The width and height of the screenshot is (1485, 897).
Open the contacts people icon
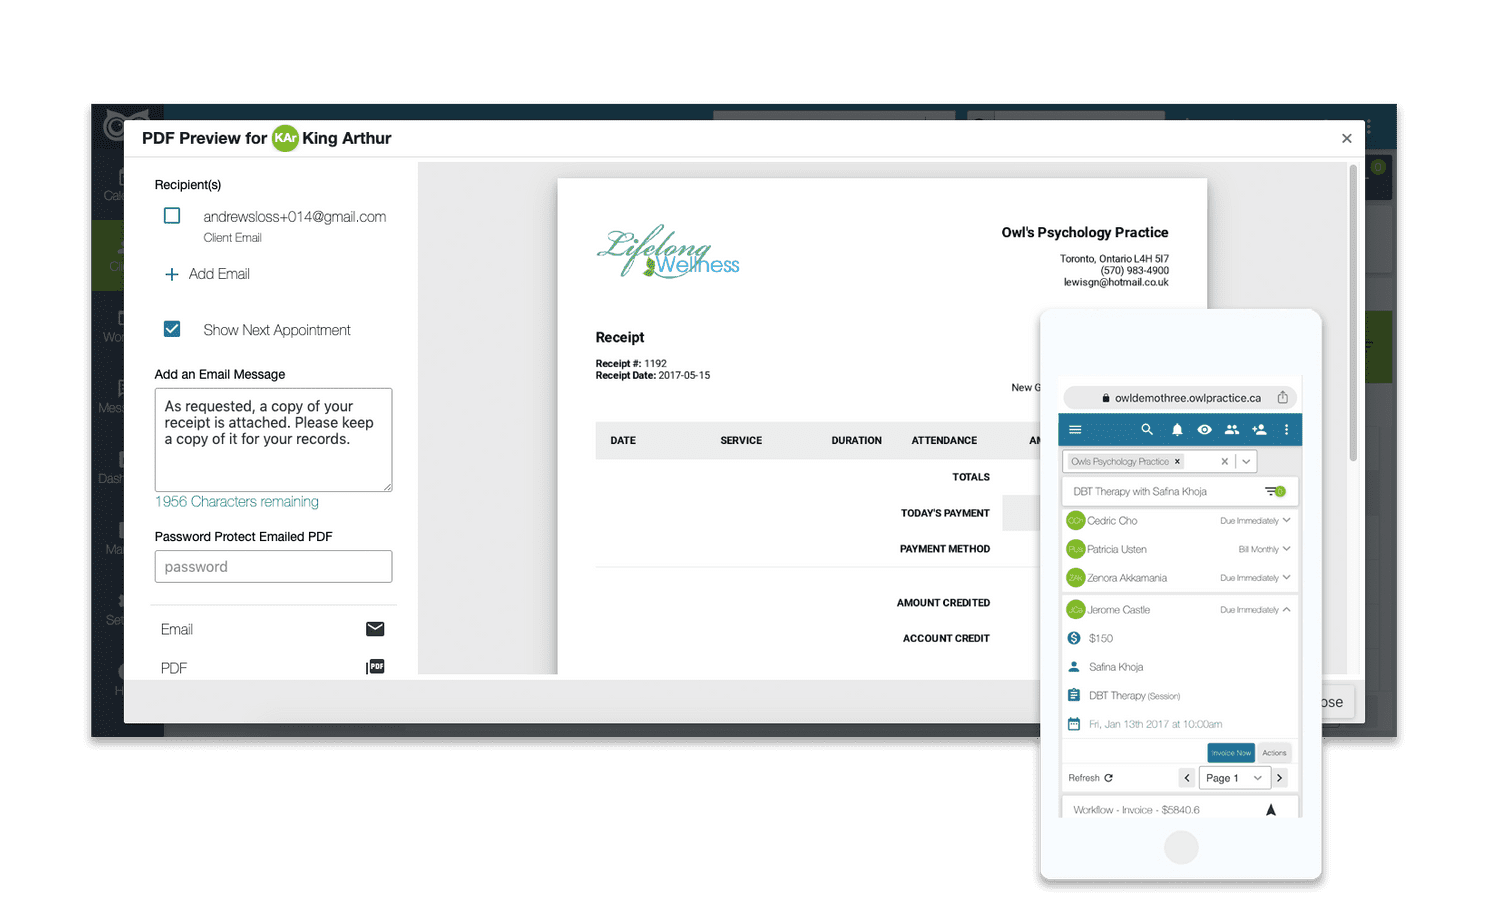1231,429
